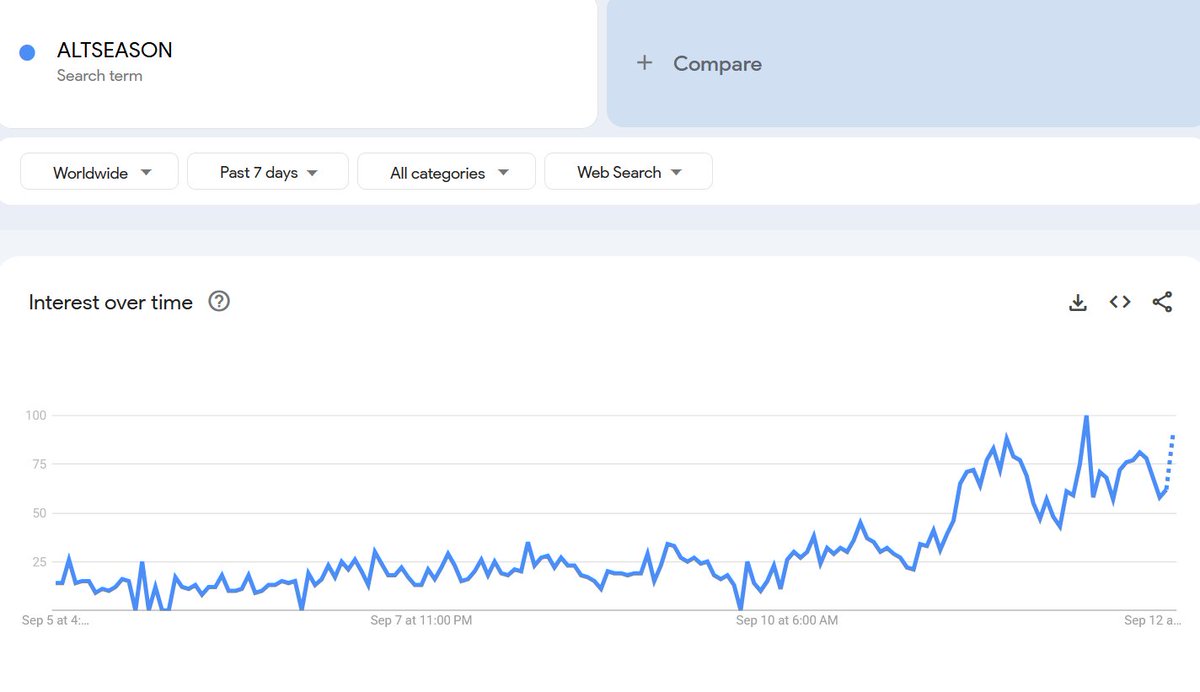Click the plus icon beside Compare
This screenshot has height=692, width=1200.
pyautogui.click(x=645, y=63)
